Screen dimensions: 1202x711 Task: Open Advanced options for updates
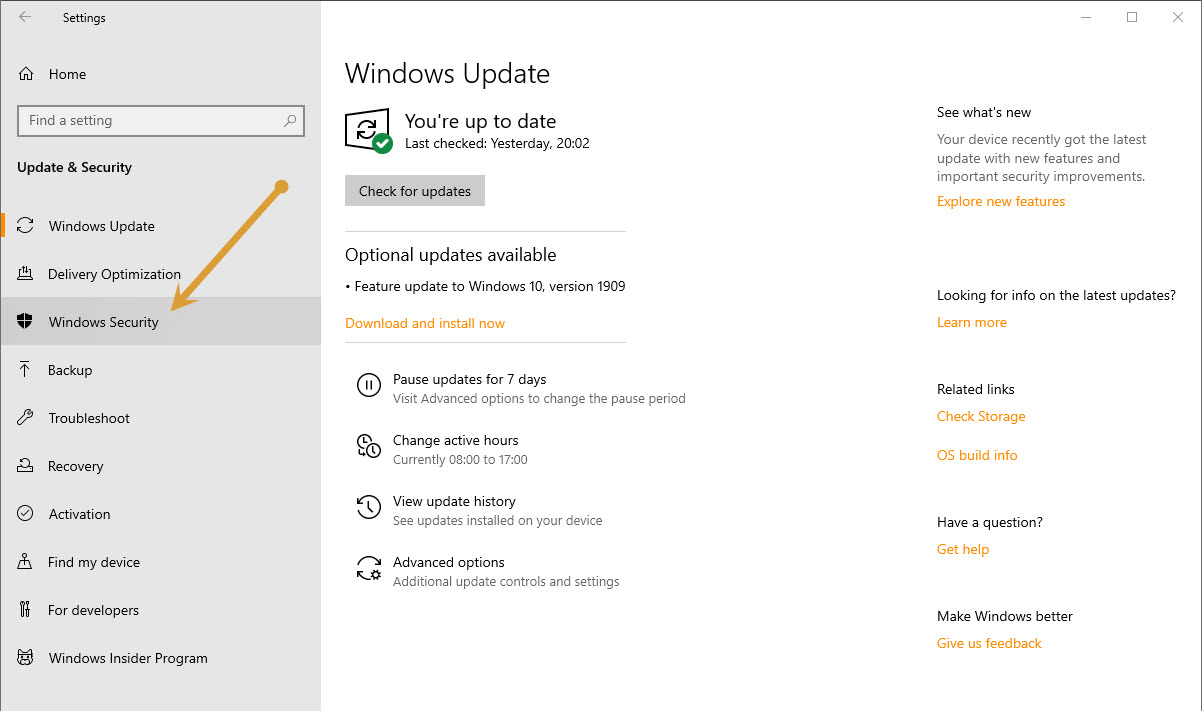tap(448, 562)
